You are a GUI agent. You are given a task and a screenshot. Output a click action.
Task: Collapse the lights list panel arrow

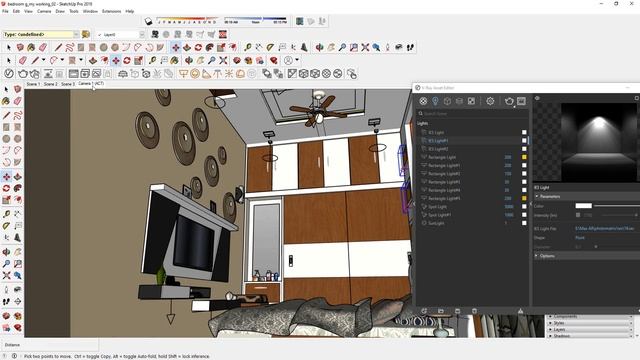tap(531, 203)
